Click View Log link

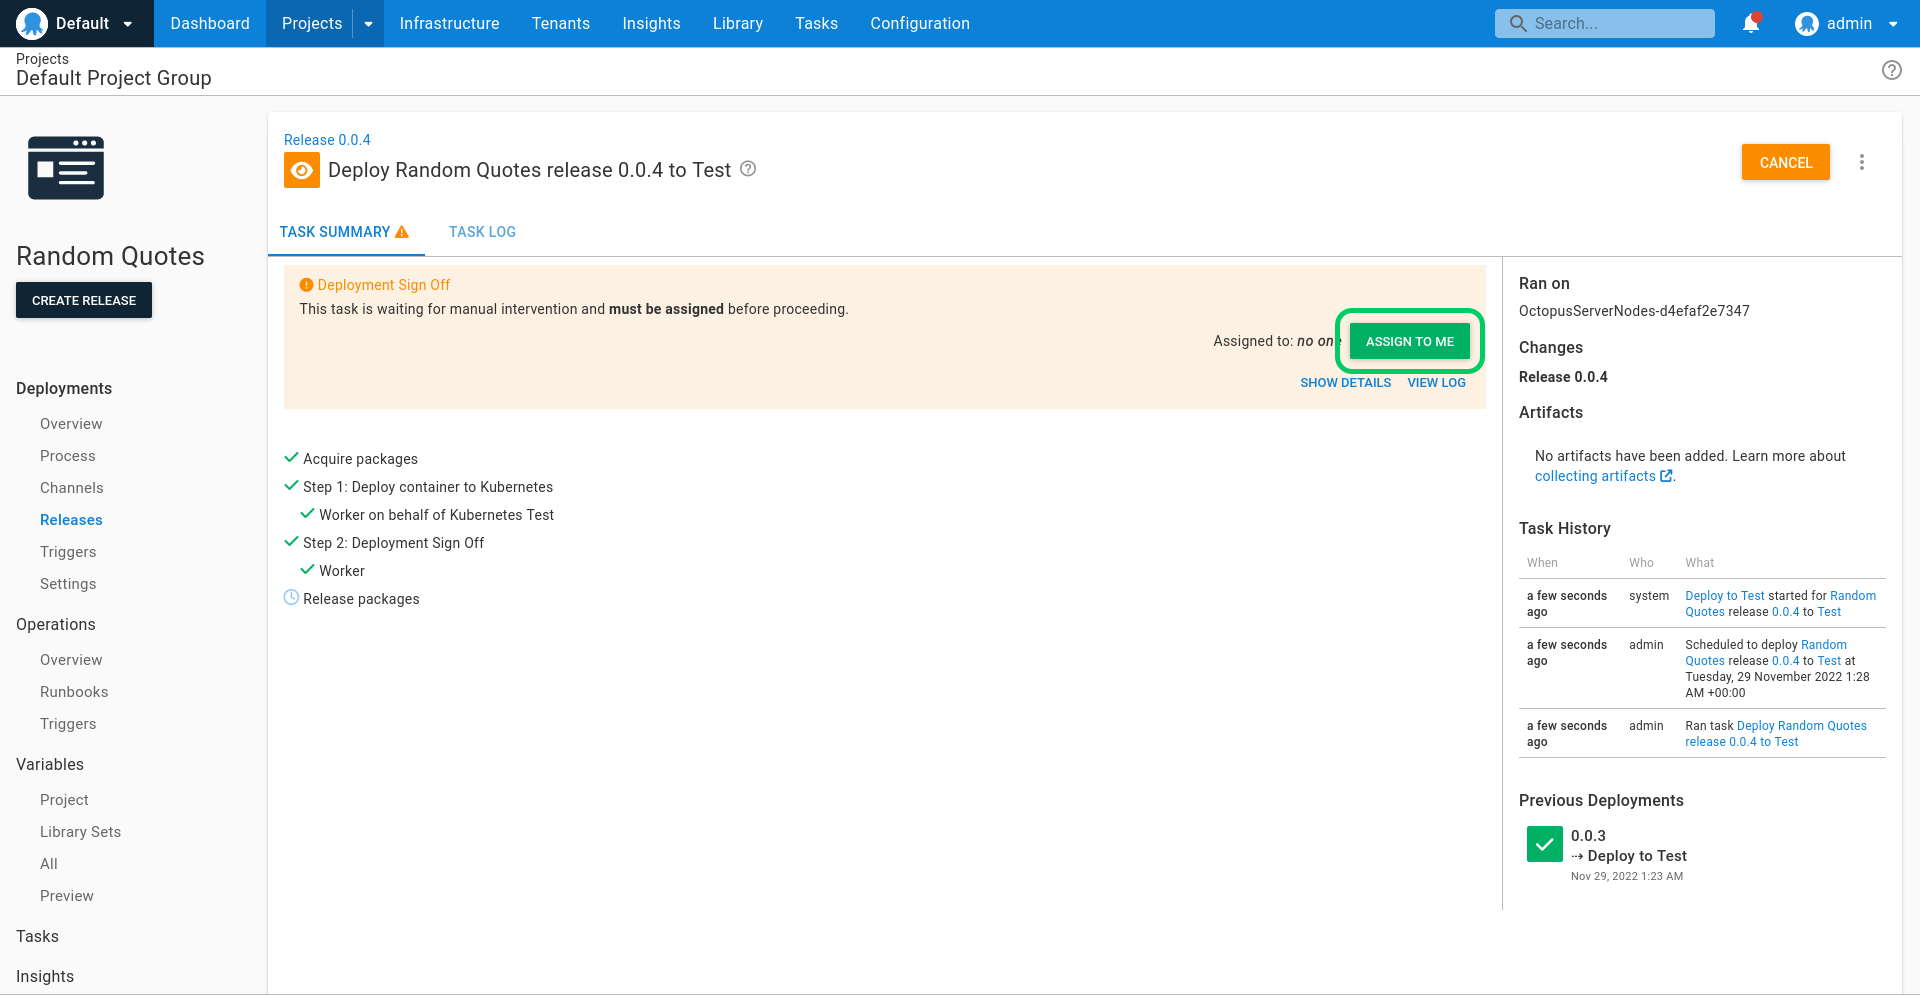[1436, 383]
